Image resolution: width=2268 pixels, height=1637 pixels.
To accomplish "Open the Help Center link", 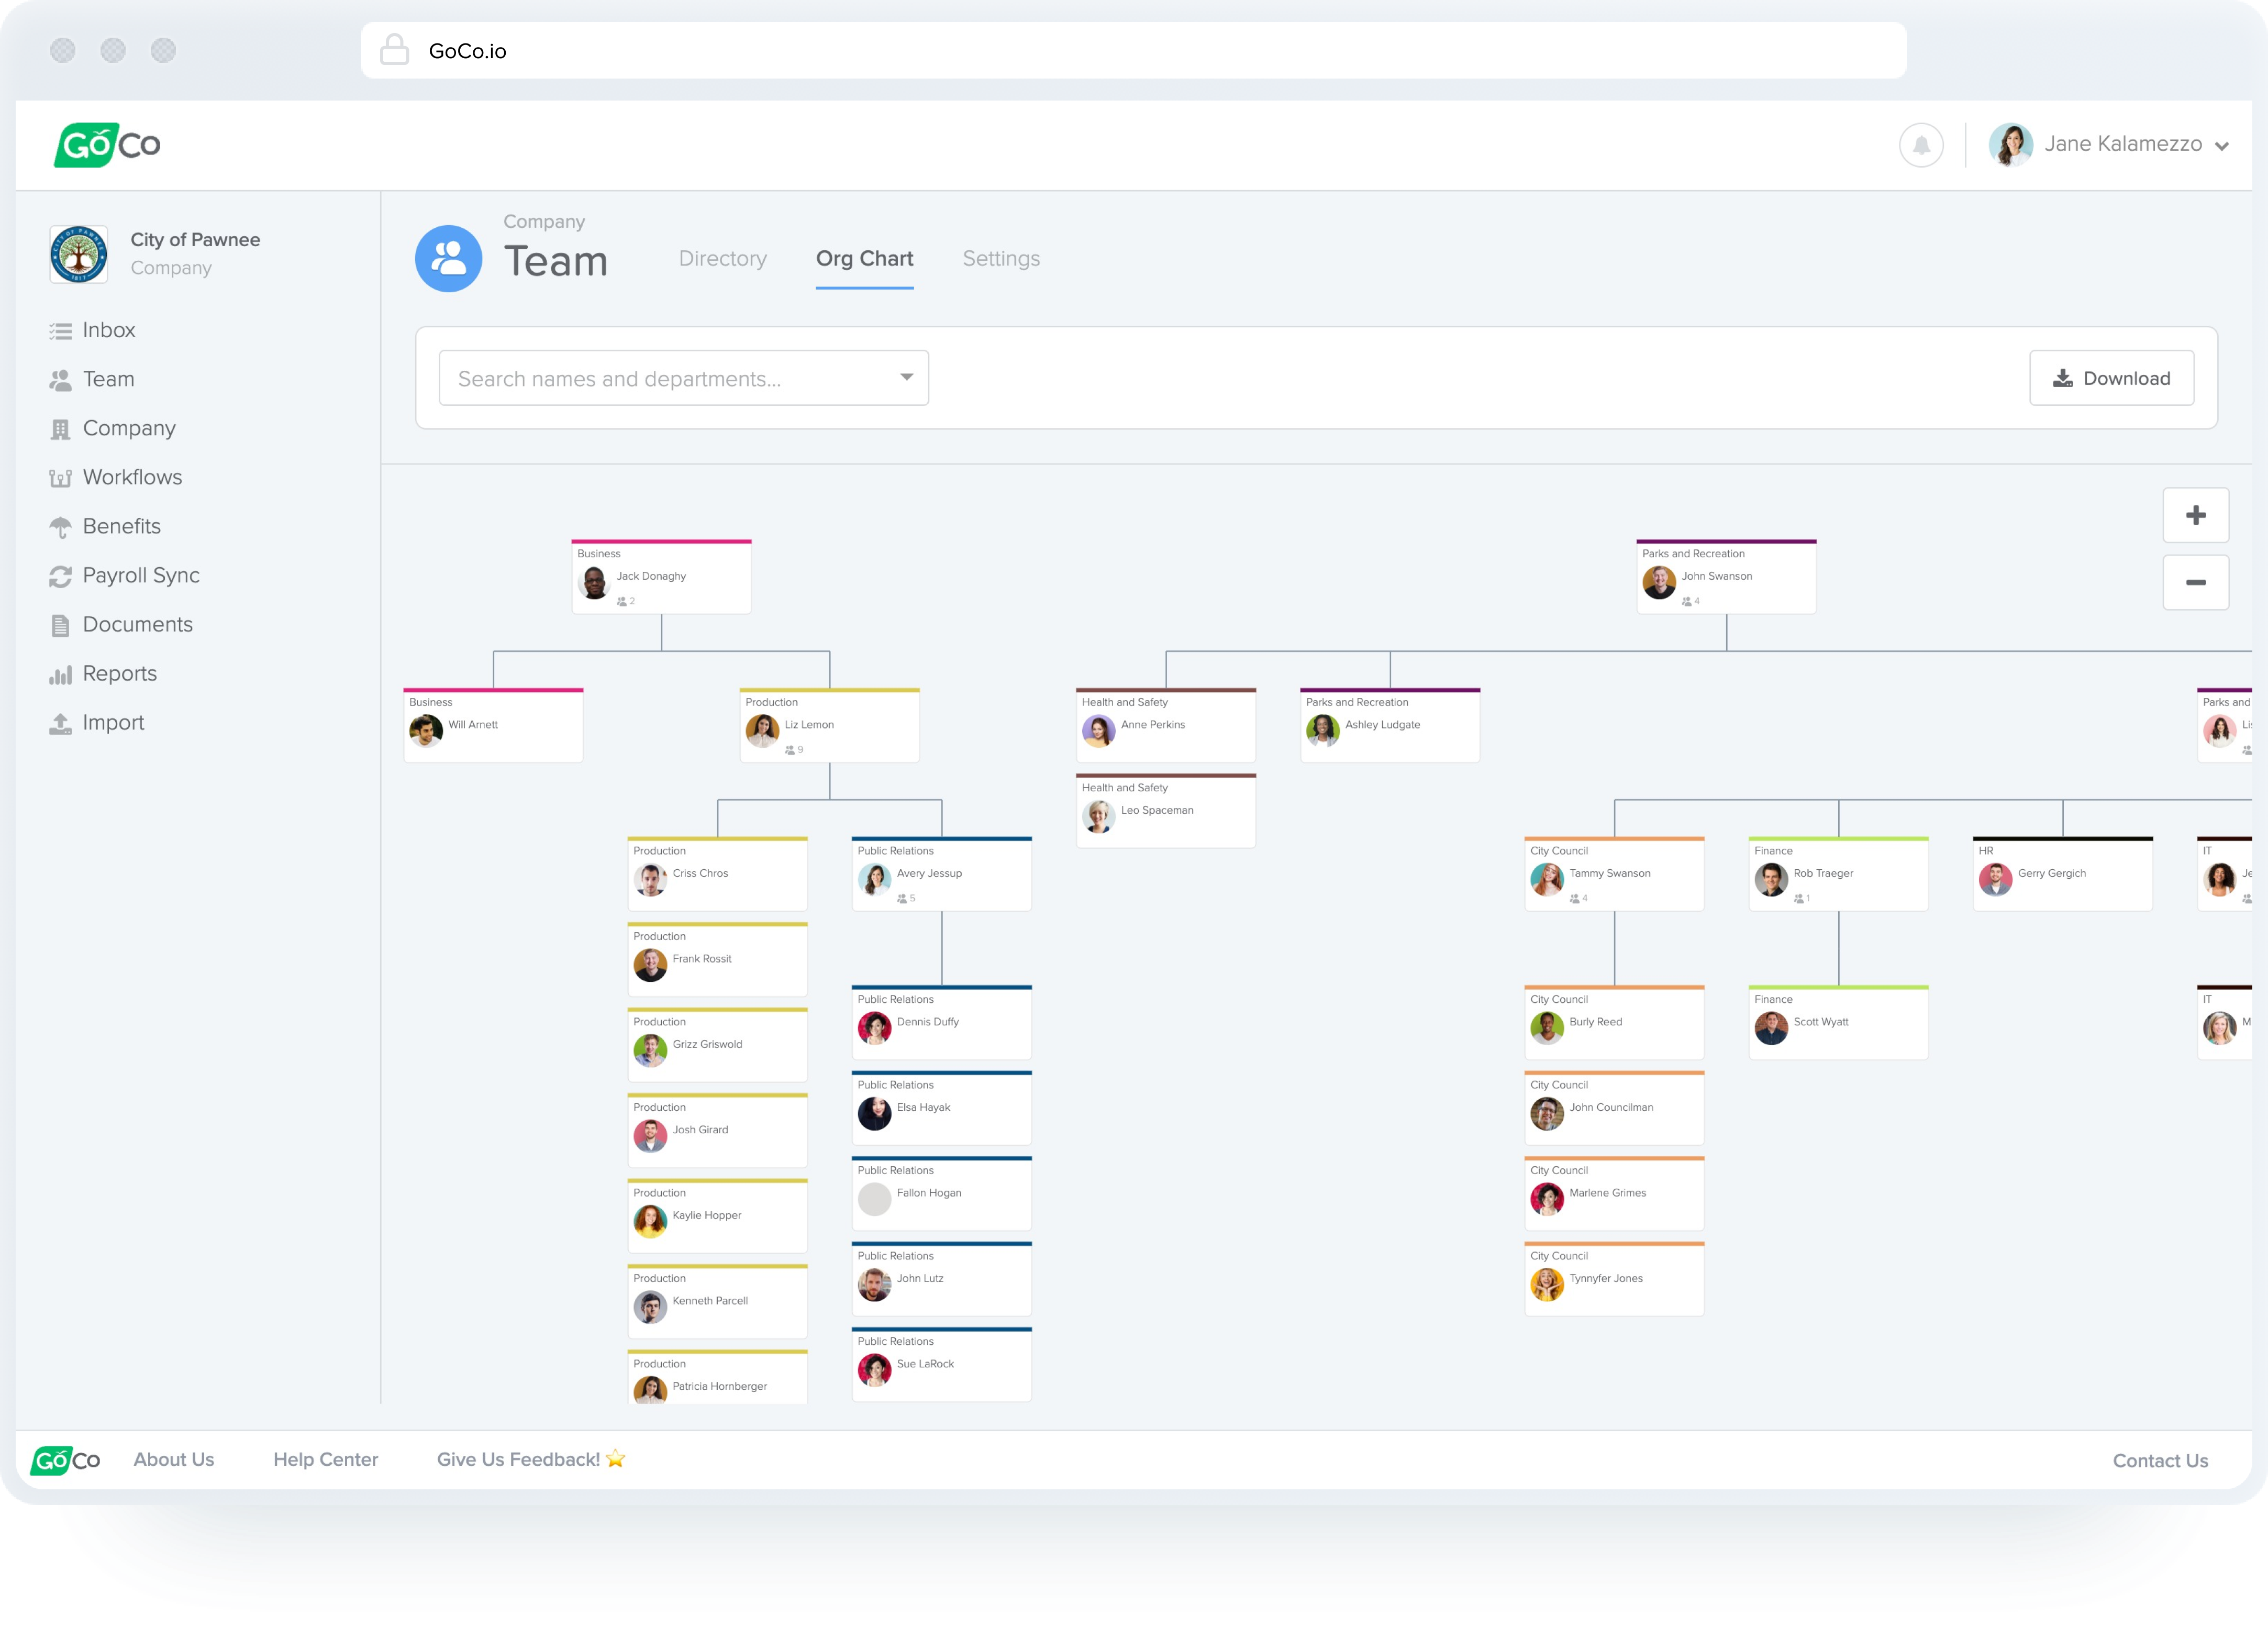I will (325, 1459).
